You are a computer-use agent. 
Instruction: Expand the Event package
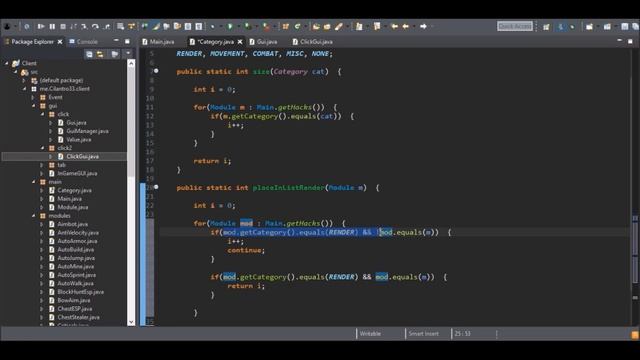click(x=33, y=97)
